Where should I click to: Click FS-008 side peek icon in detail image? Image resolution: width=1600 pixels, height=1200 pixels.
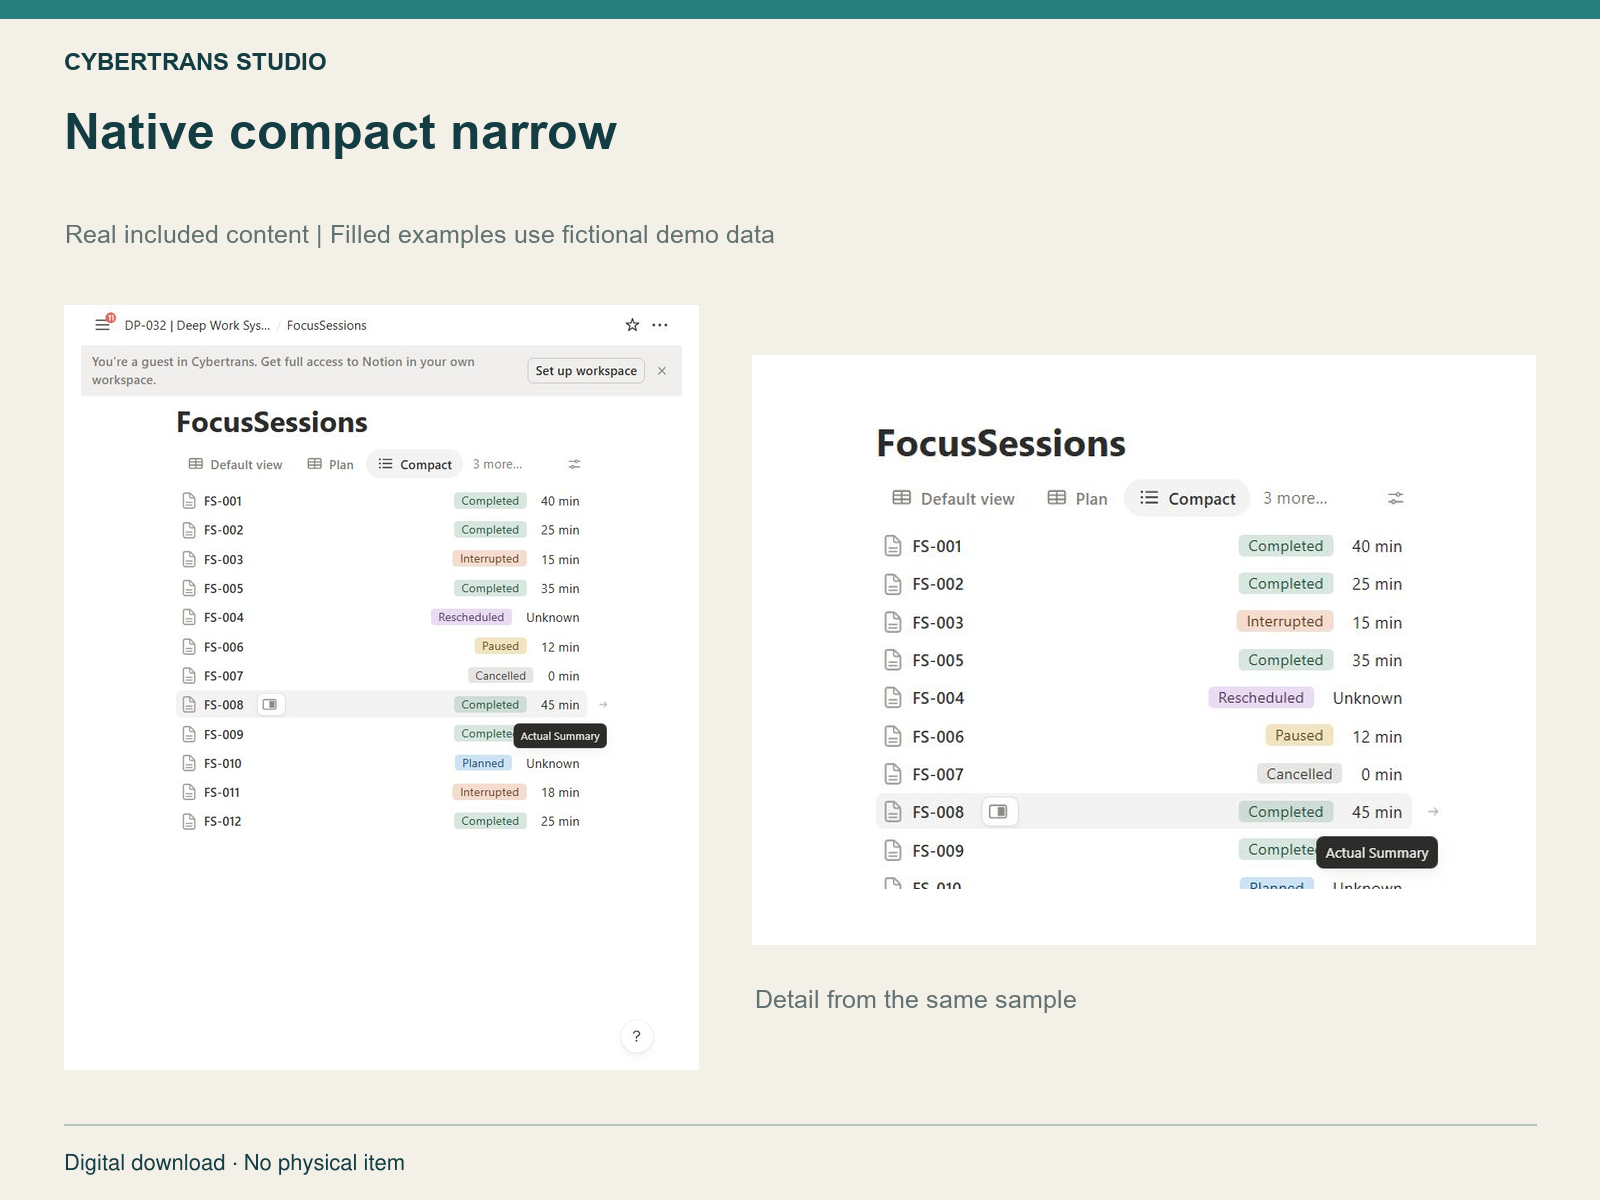point(999,812)
